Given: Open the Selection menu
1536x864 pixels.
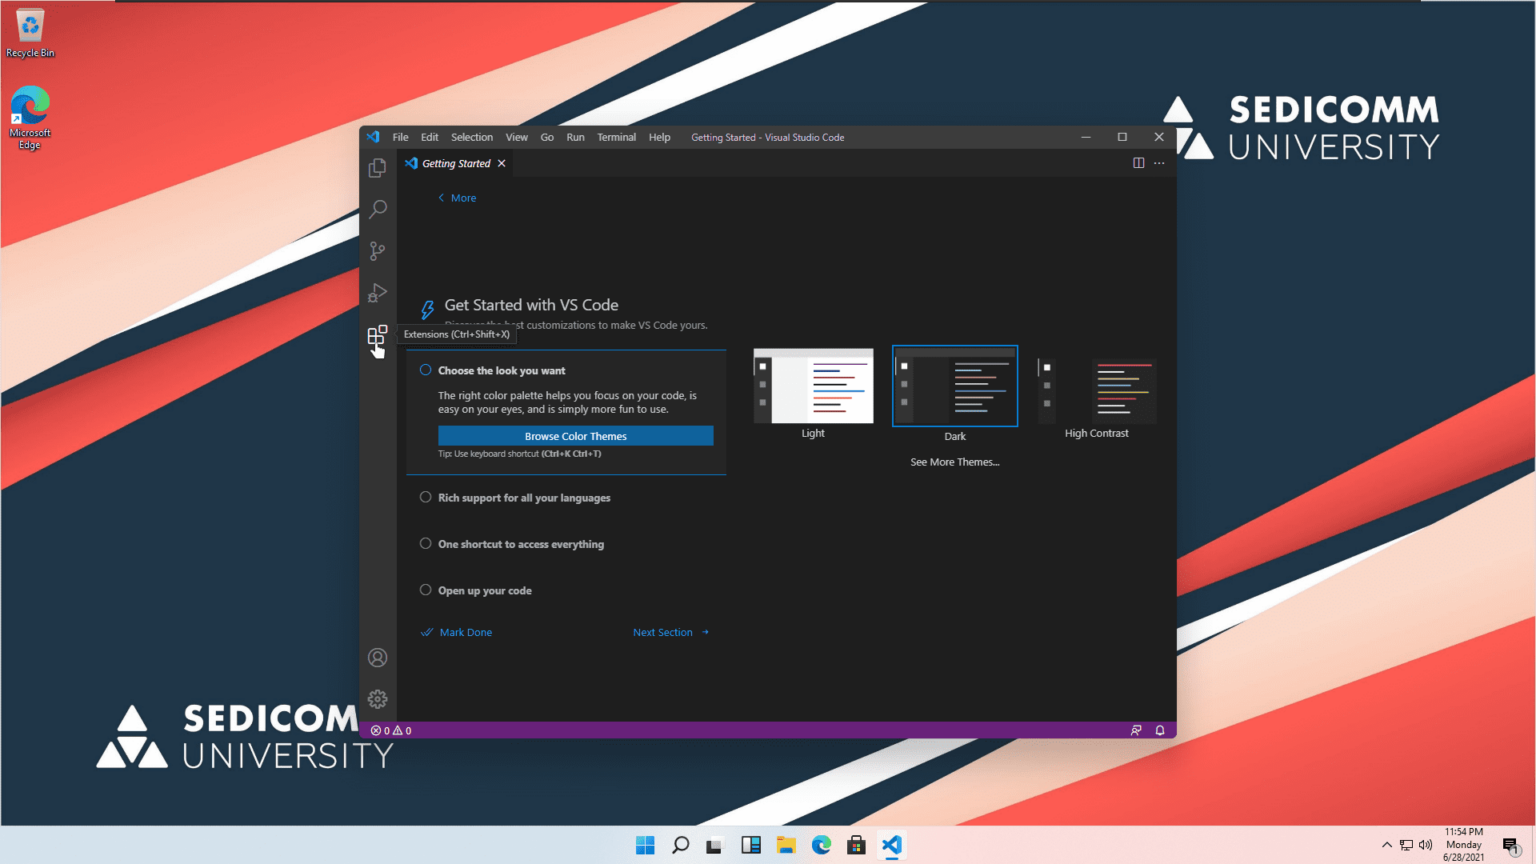Looking at the screenshot, I should pos(472,137).
